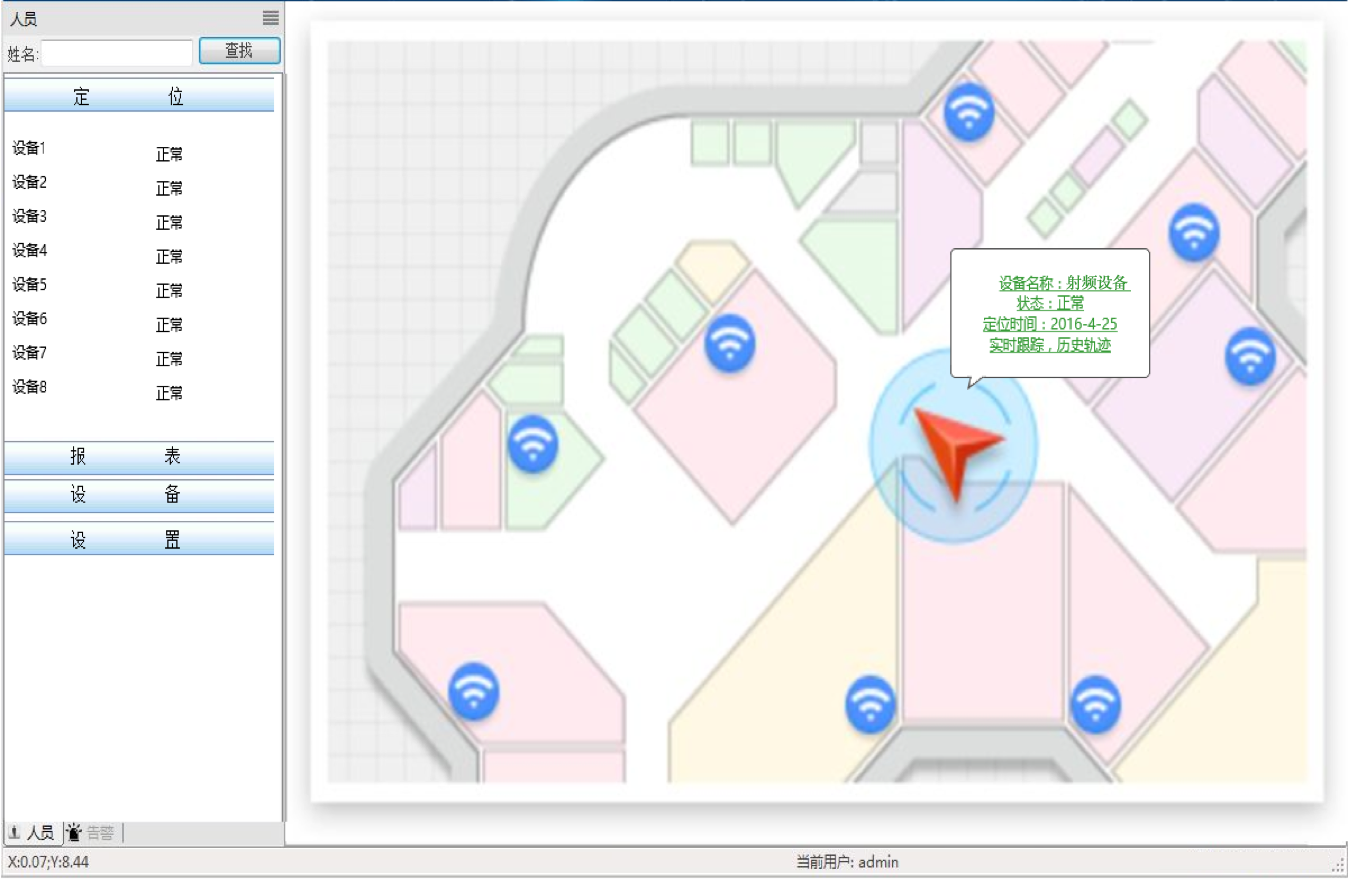Select 设备5 in the device list
The image size is (1348, 882).
click(x=30, y=284)
